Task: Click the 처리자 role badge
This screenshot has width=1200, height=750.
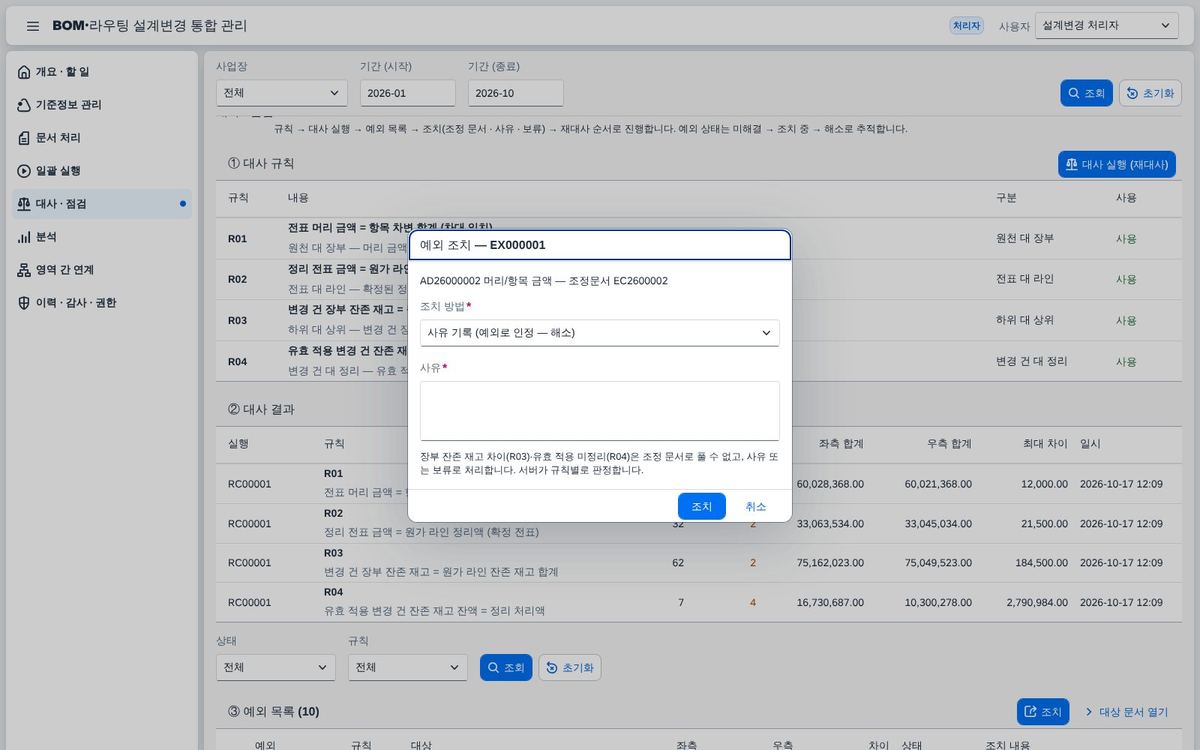Action: point(967,26)
